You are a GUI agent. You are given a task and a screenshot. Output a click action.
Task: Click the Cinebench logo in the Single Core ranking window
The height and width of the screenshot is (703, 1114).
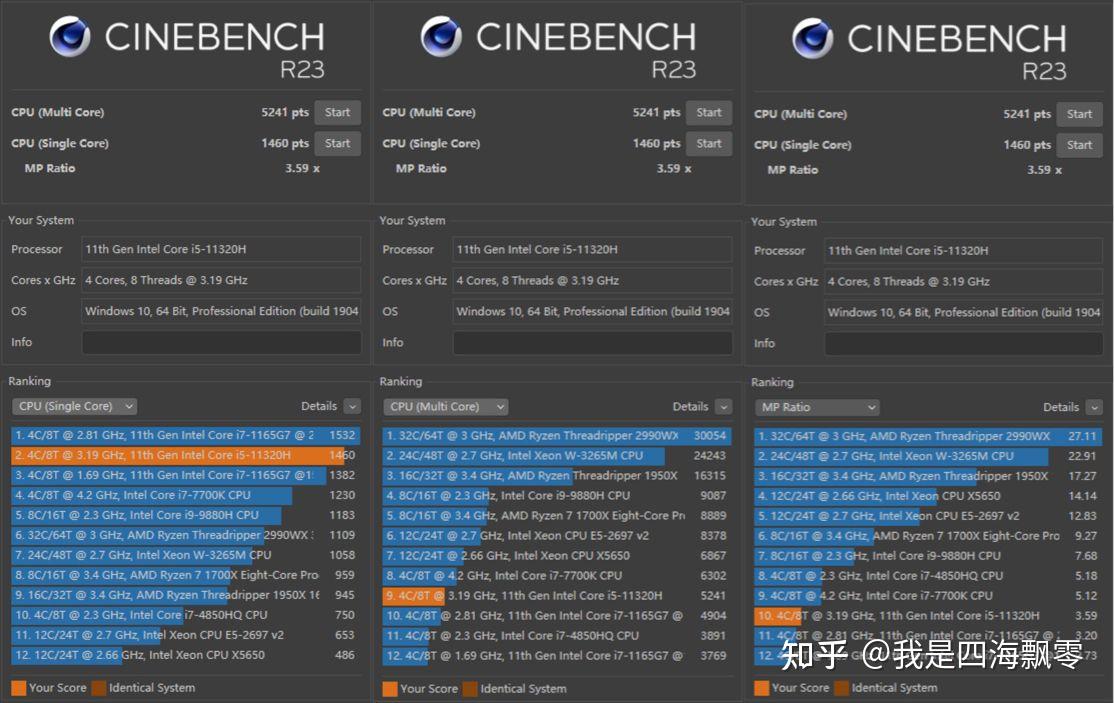[70, 37]
